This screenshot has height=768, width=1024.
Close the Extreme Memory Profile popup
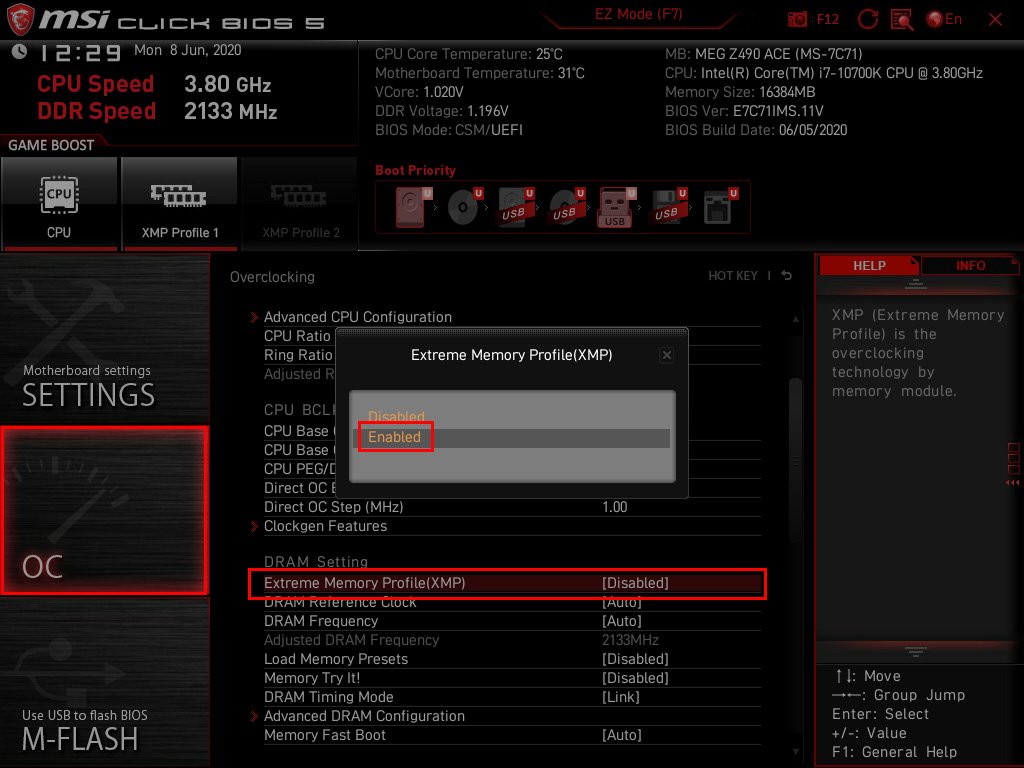click(666, 355)
